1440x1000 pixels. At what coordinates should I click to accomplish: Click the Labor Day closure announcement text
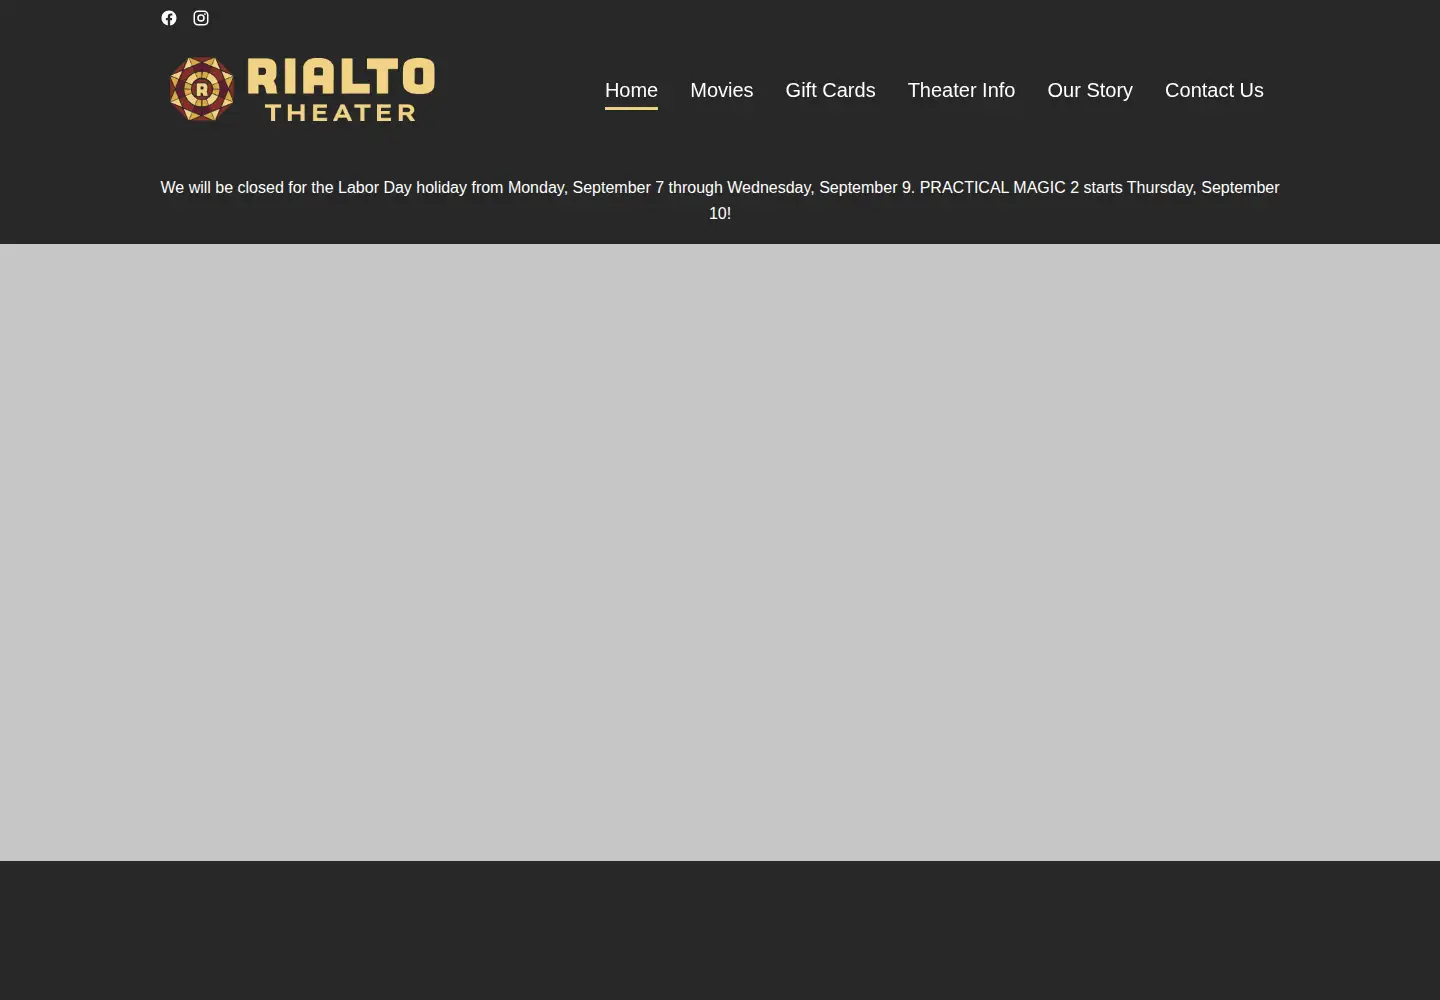click(720, 200)
